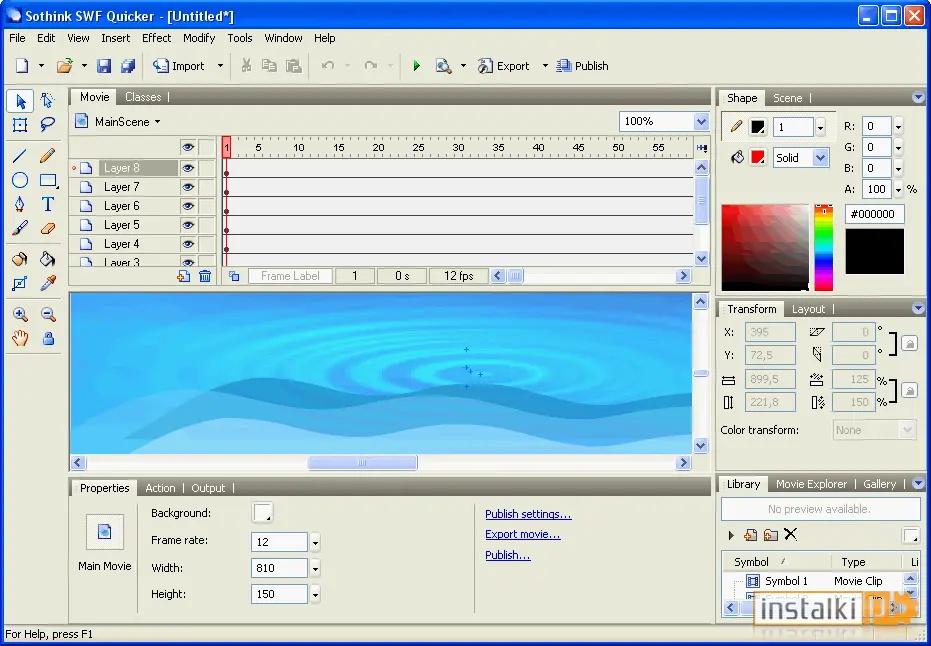Choose the Free Transform tool
The height and width of the screenshot is (646, 931).
20,125
